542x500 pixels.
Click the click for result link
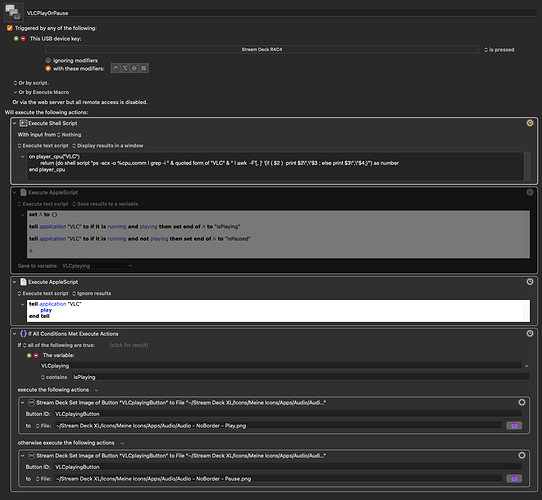point(129,345)
